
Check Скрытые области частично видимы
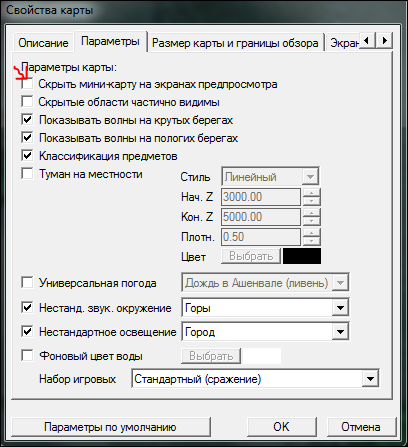pos(27,101)
